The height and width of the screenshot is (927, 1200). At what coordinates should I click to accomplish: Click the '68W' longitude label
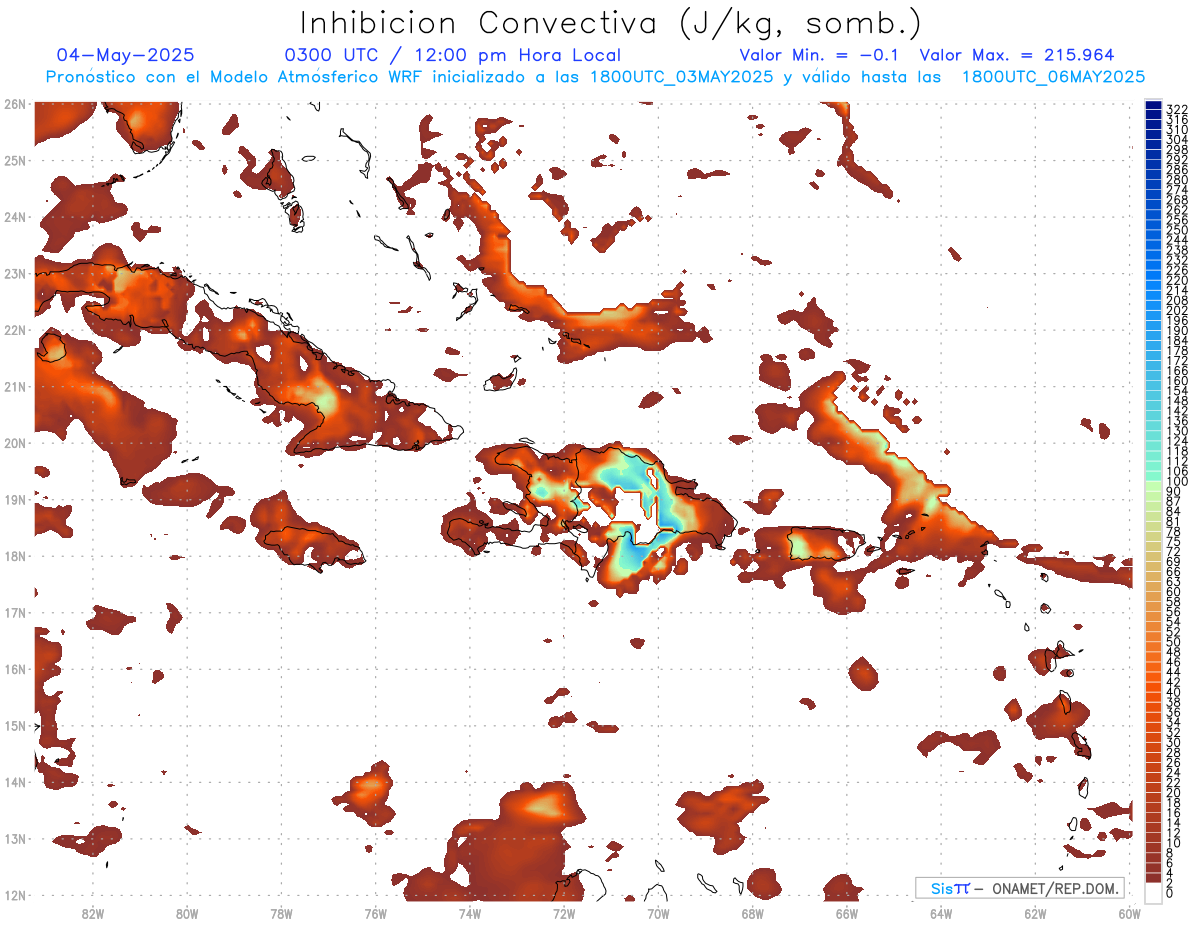click(x=753, y=913)
